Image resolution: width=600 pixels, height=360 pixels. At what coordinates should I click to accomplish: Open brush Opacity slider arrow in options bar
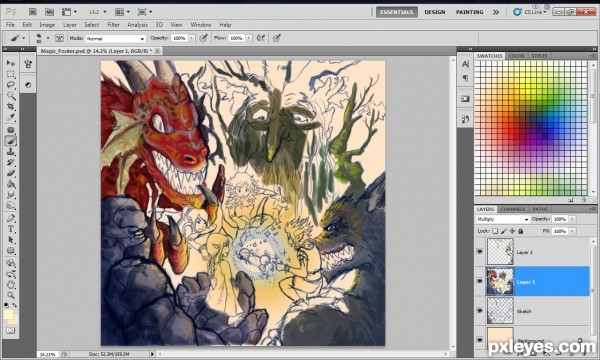192,38
